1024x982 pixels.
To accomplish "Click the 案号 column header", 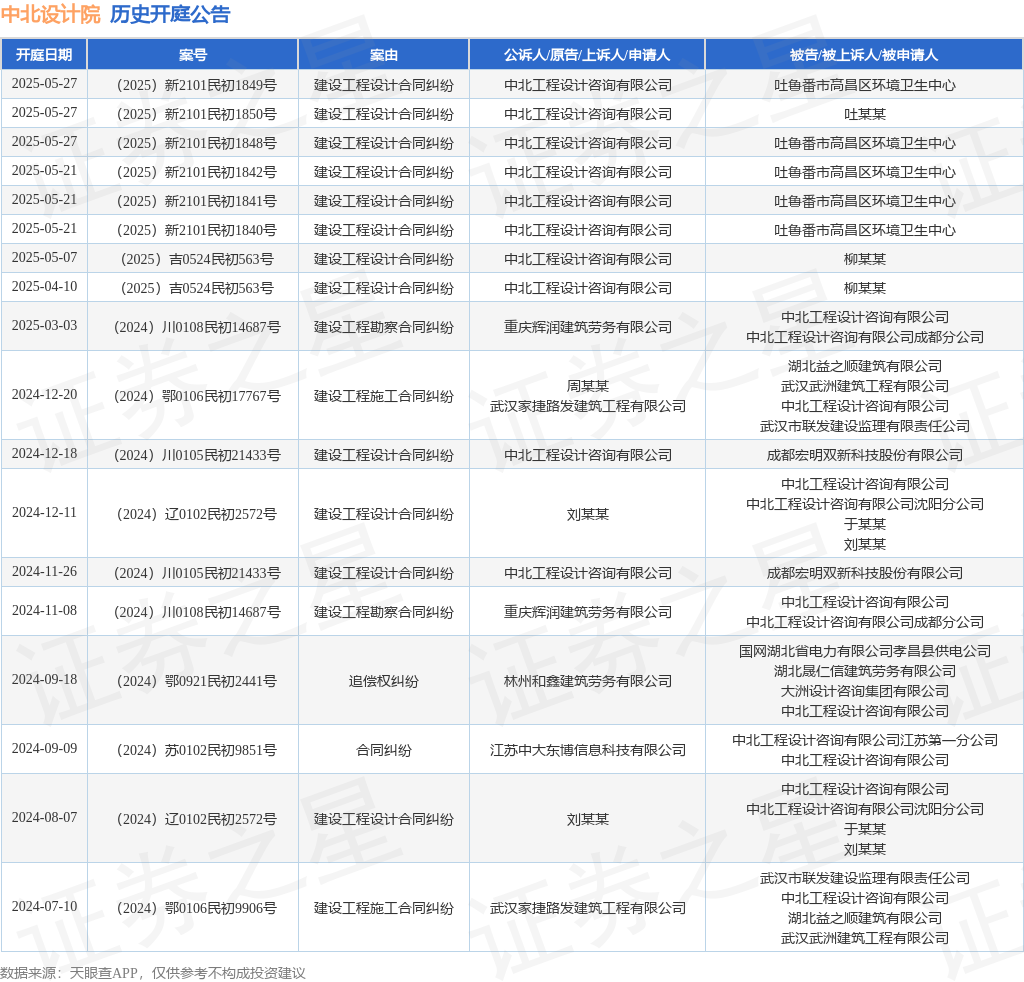I will 193,55.
